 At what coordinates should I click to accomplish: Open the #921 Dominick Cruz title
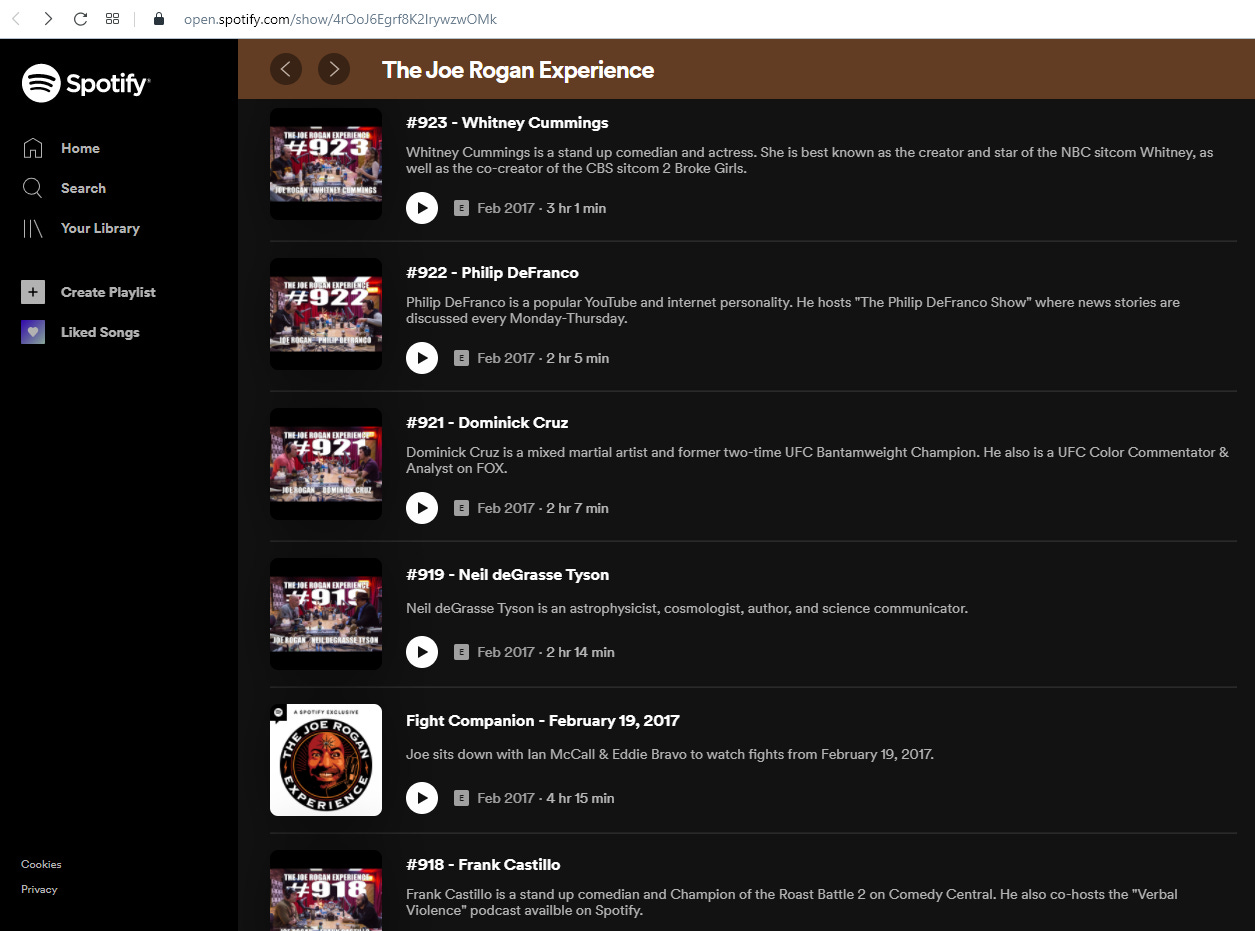tap(487, 423)
